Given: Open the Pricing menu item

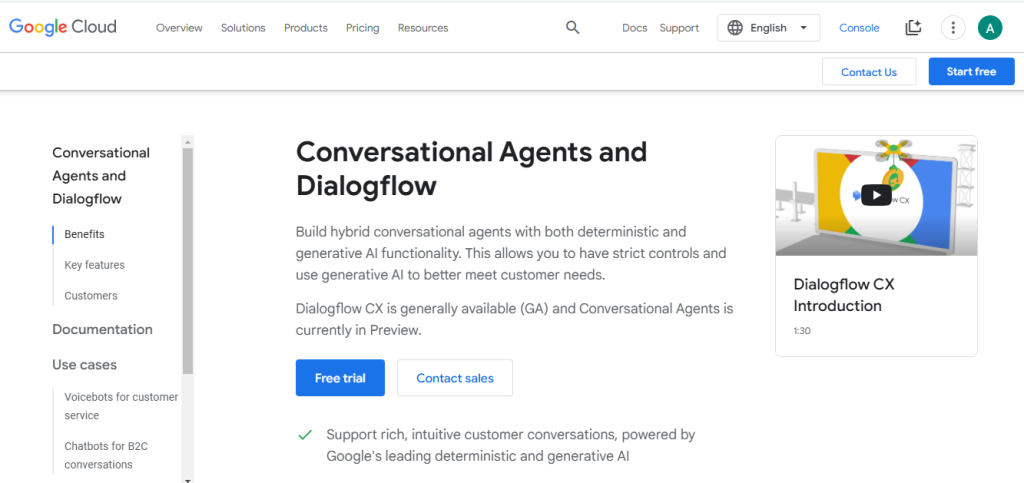Looking at the screenshot, I should pos(362,28).
